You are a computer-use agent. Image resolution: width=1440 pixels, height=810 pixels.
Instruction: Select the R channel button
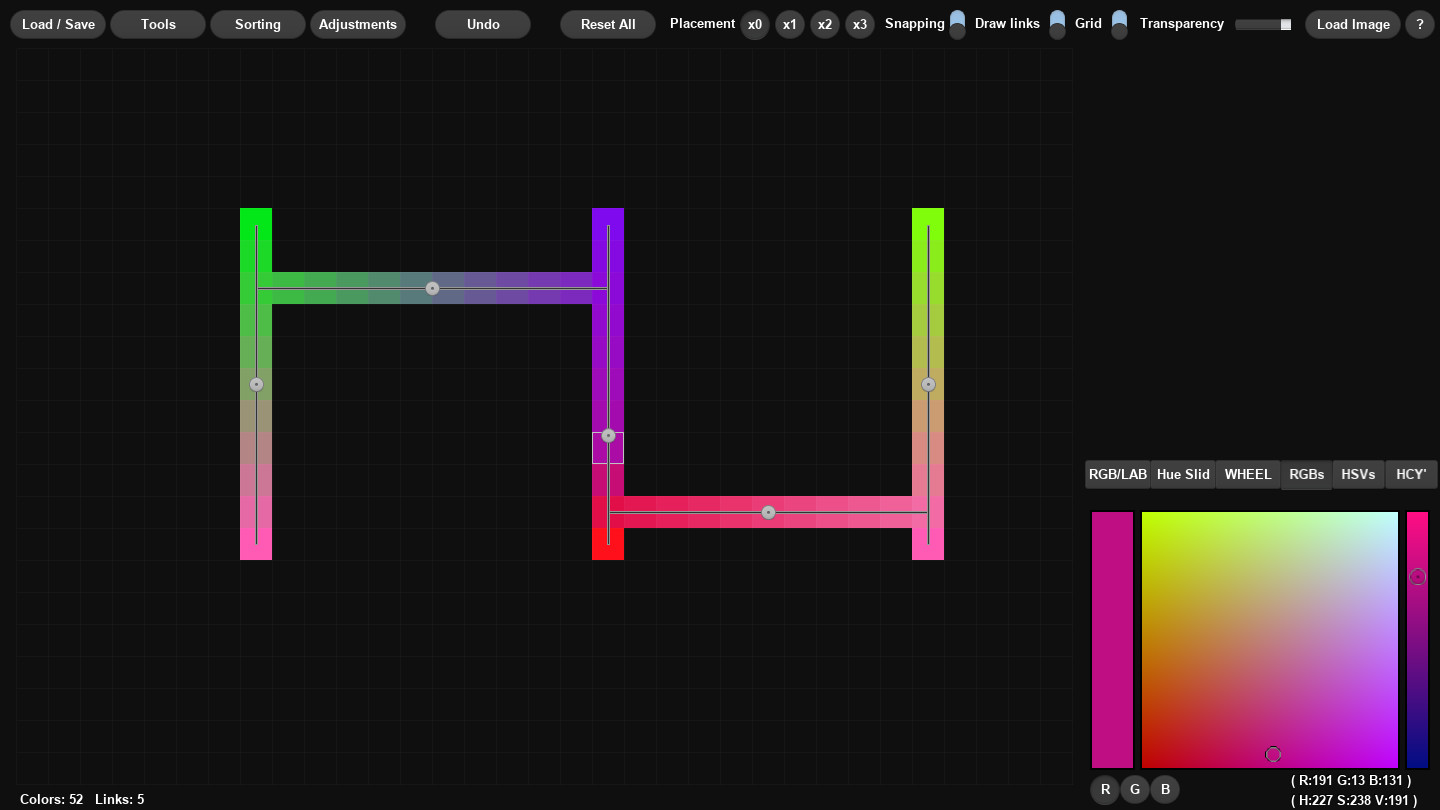click(x=1105, y=789)
